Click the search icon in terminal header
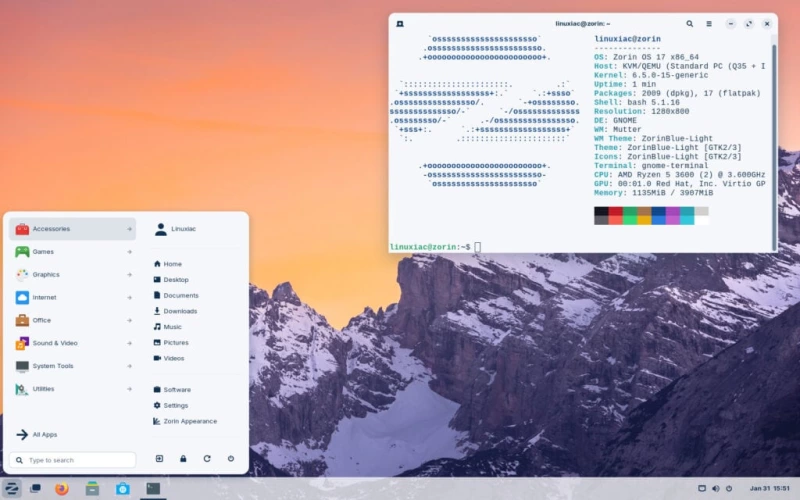Screen dimensions: 800x500 click(689, 23)
